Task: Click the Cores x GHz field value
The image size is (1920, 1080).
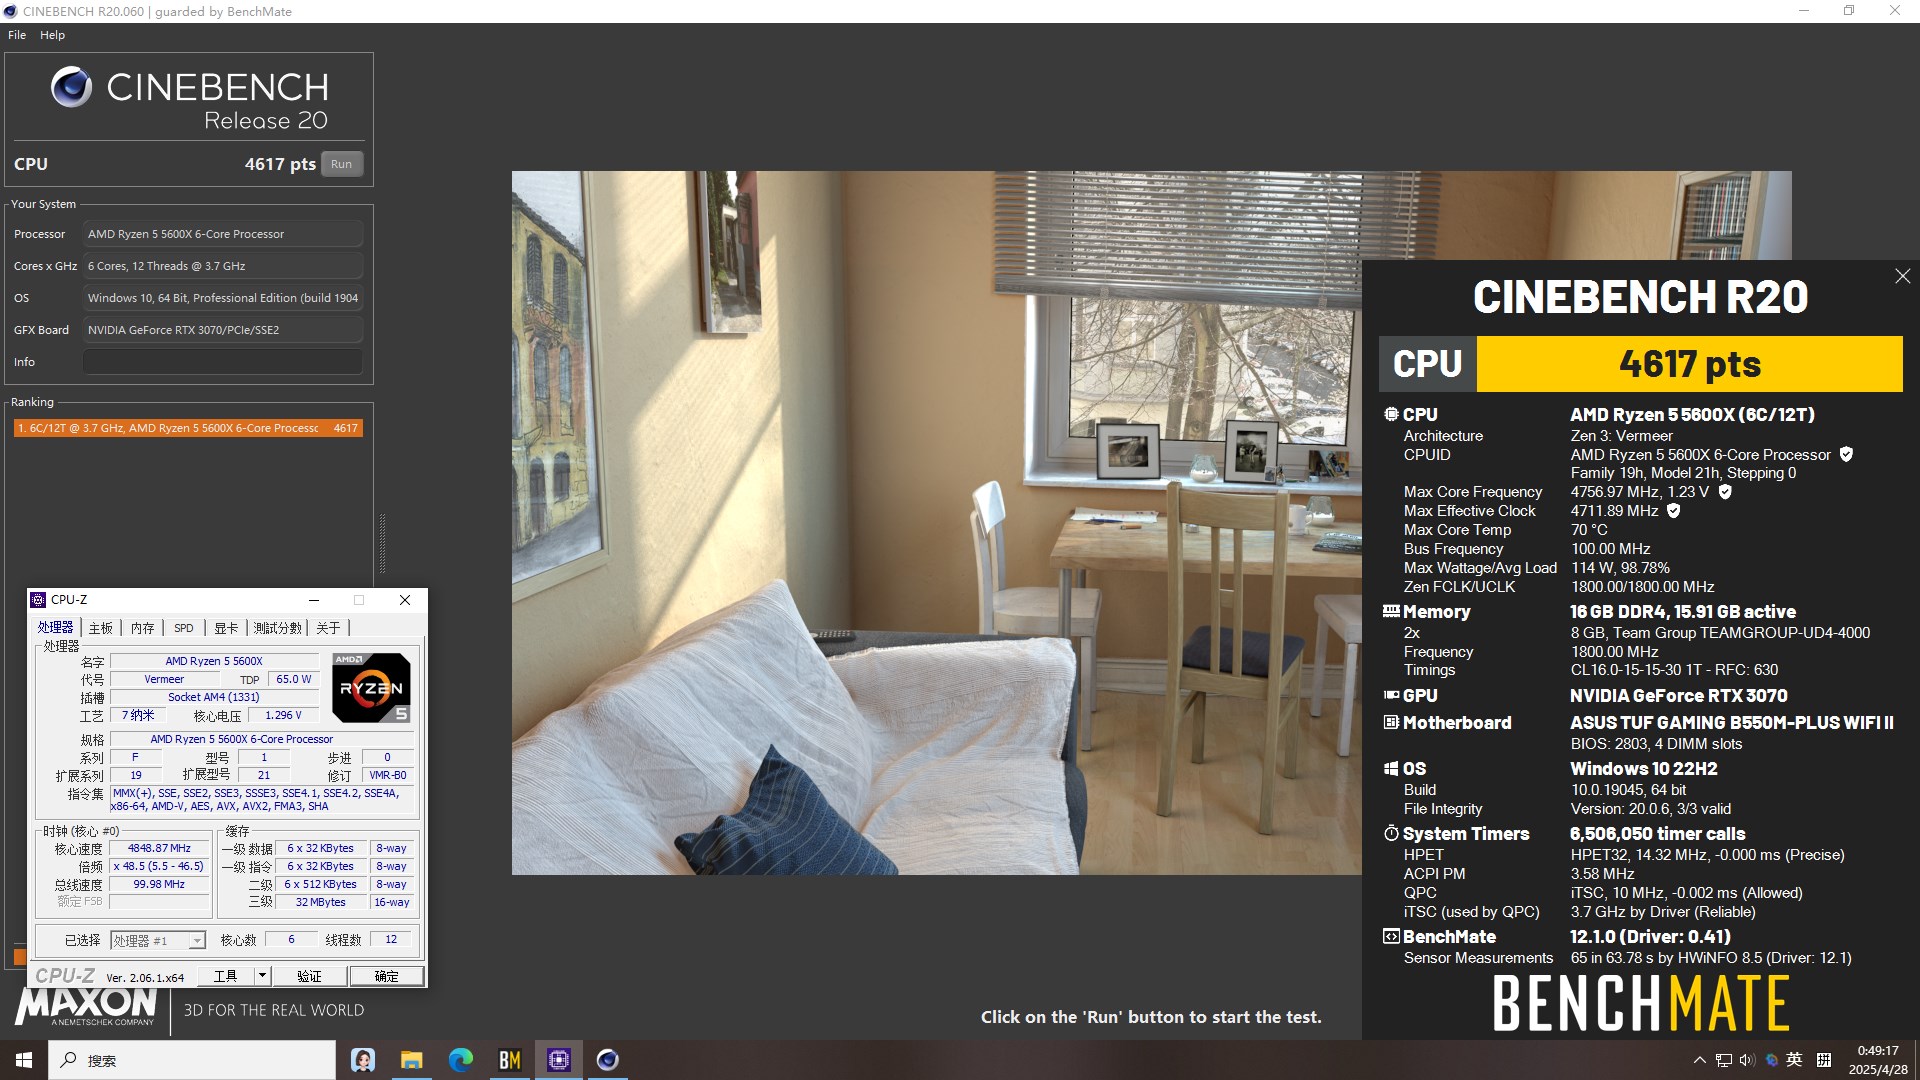Action: click(222, 266)
